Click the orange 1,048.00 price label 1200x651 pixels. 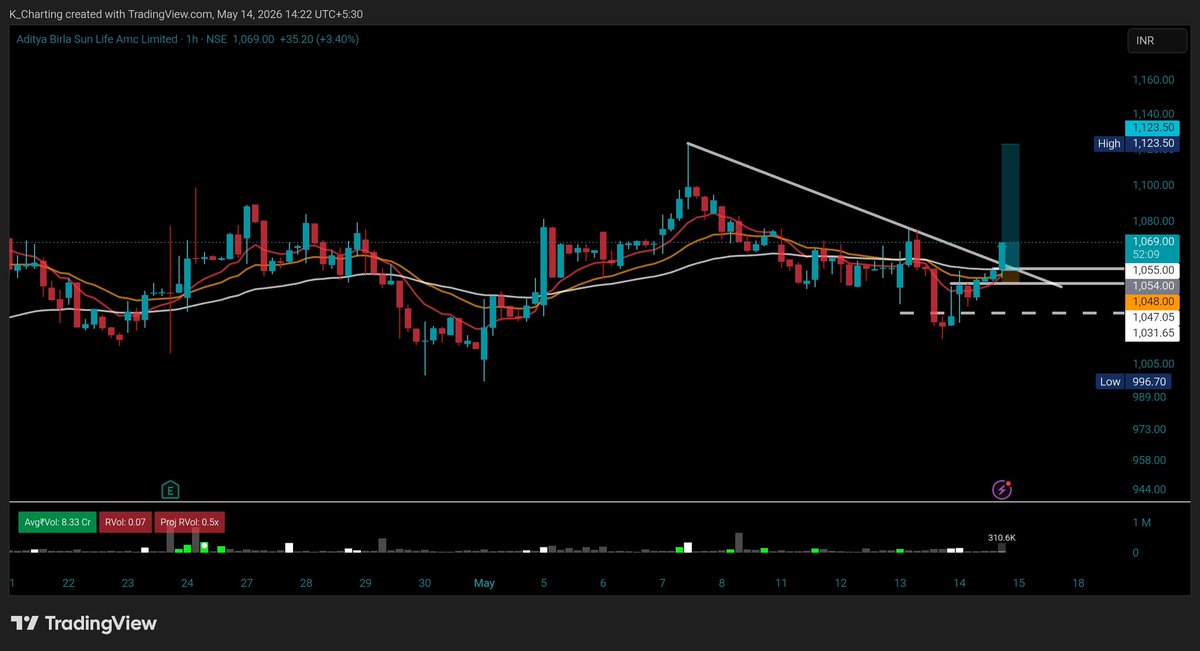[1153, 301]
